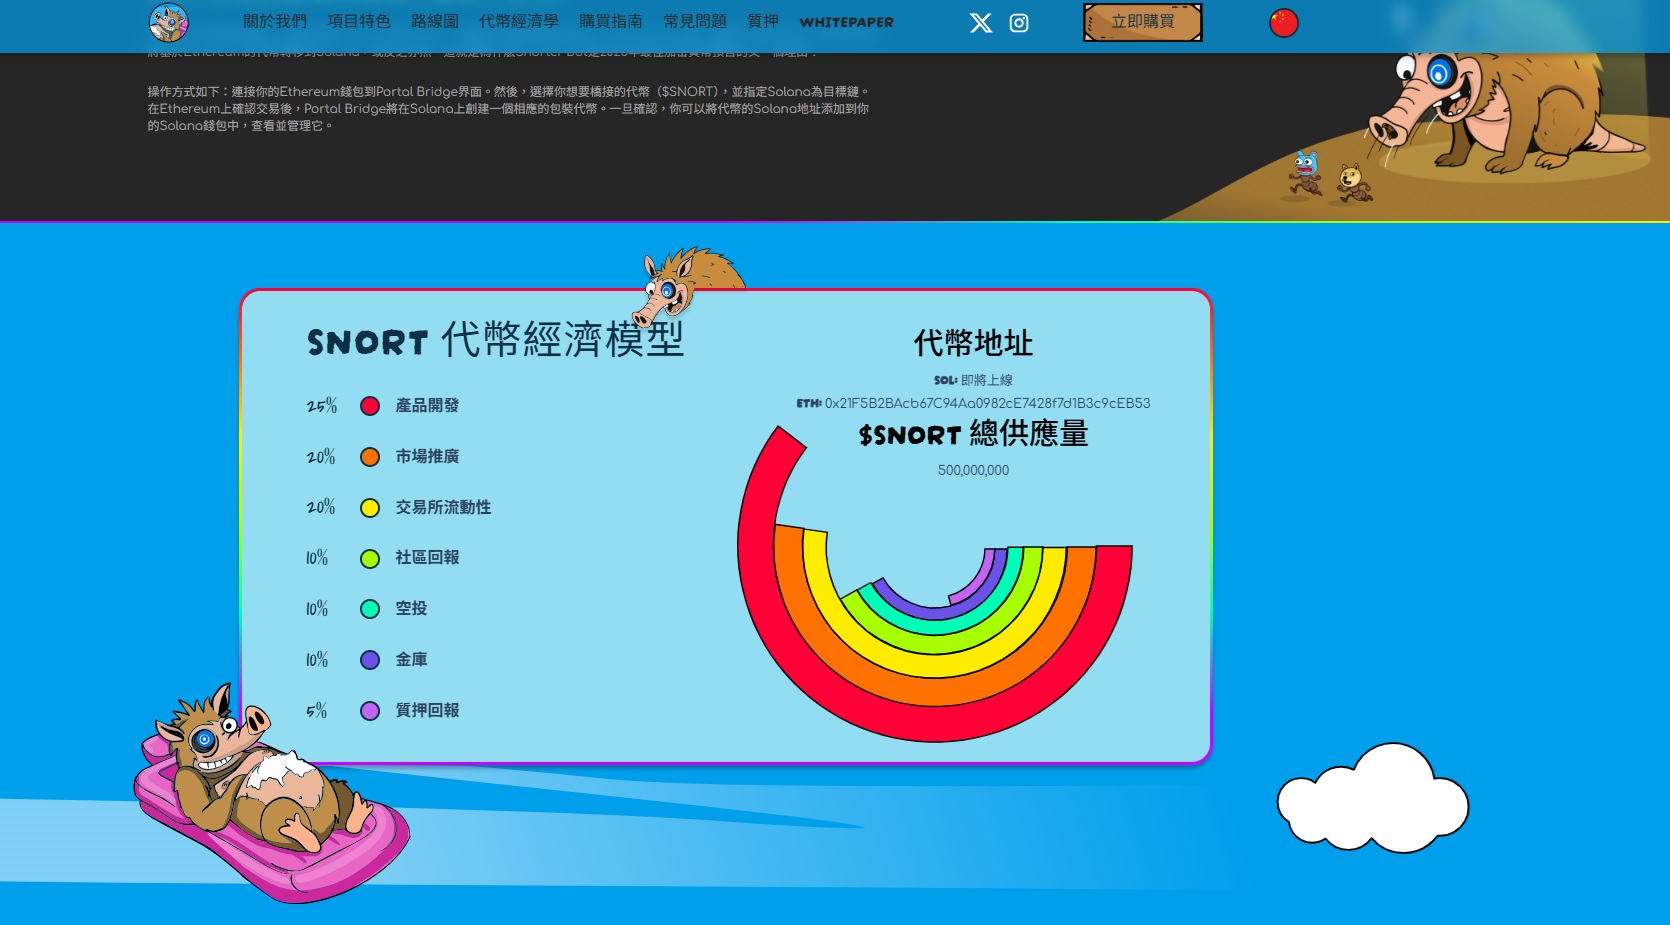
Task: Open the China flag language selector
Action: 1283,23
